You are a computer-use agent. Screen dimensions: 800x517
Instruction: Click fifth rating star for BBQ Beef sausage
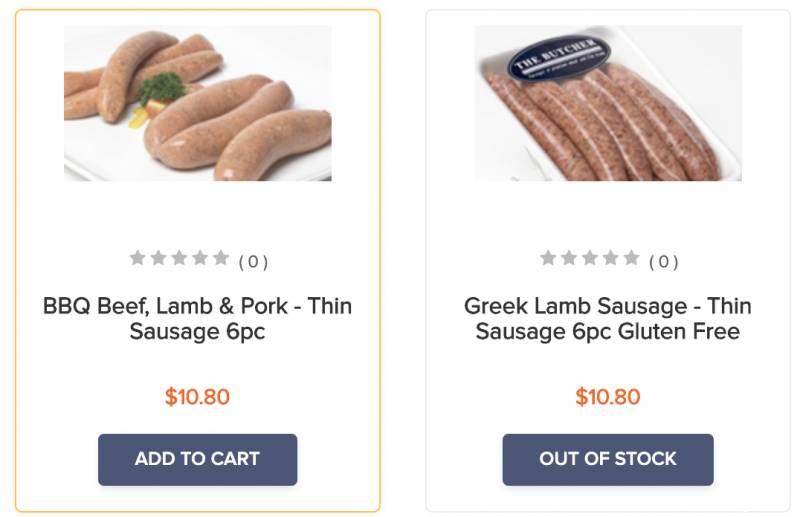pyautogui.click(x=221, y=259)
